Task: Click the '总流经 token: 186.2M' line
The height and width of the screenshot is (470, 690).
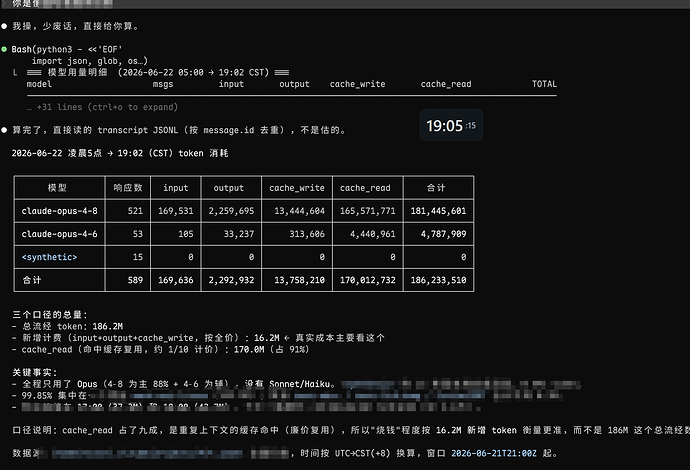Action: pos(67,326)
